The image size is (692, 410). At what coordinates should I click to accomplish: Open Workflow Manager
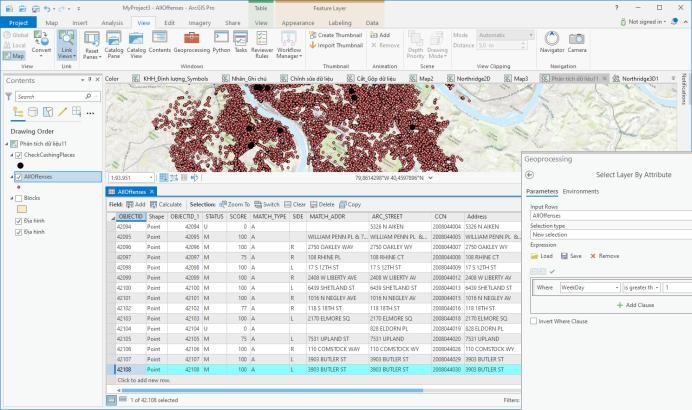pos(289,45)
